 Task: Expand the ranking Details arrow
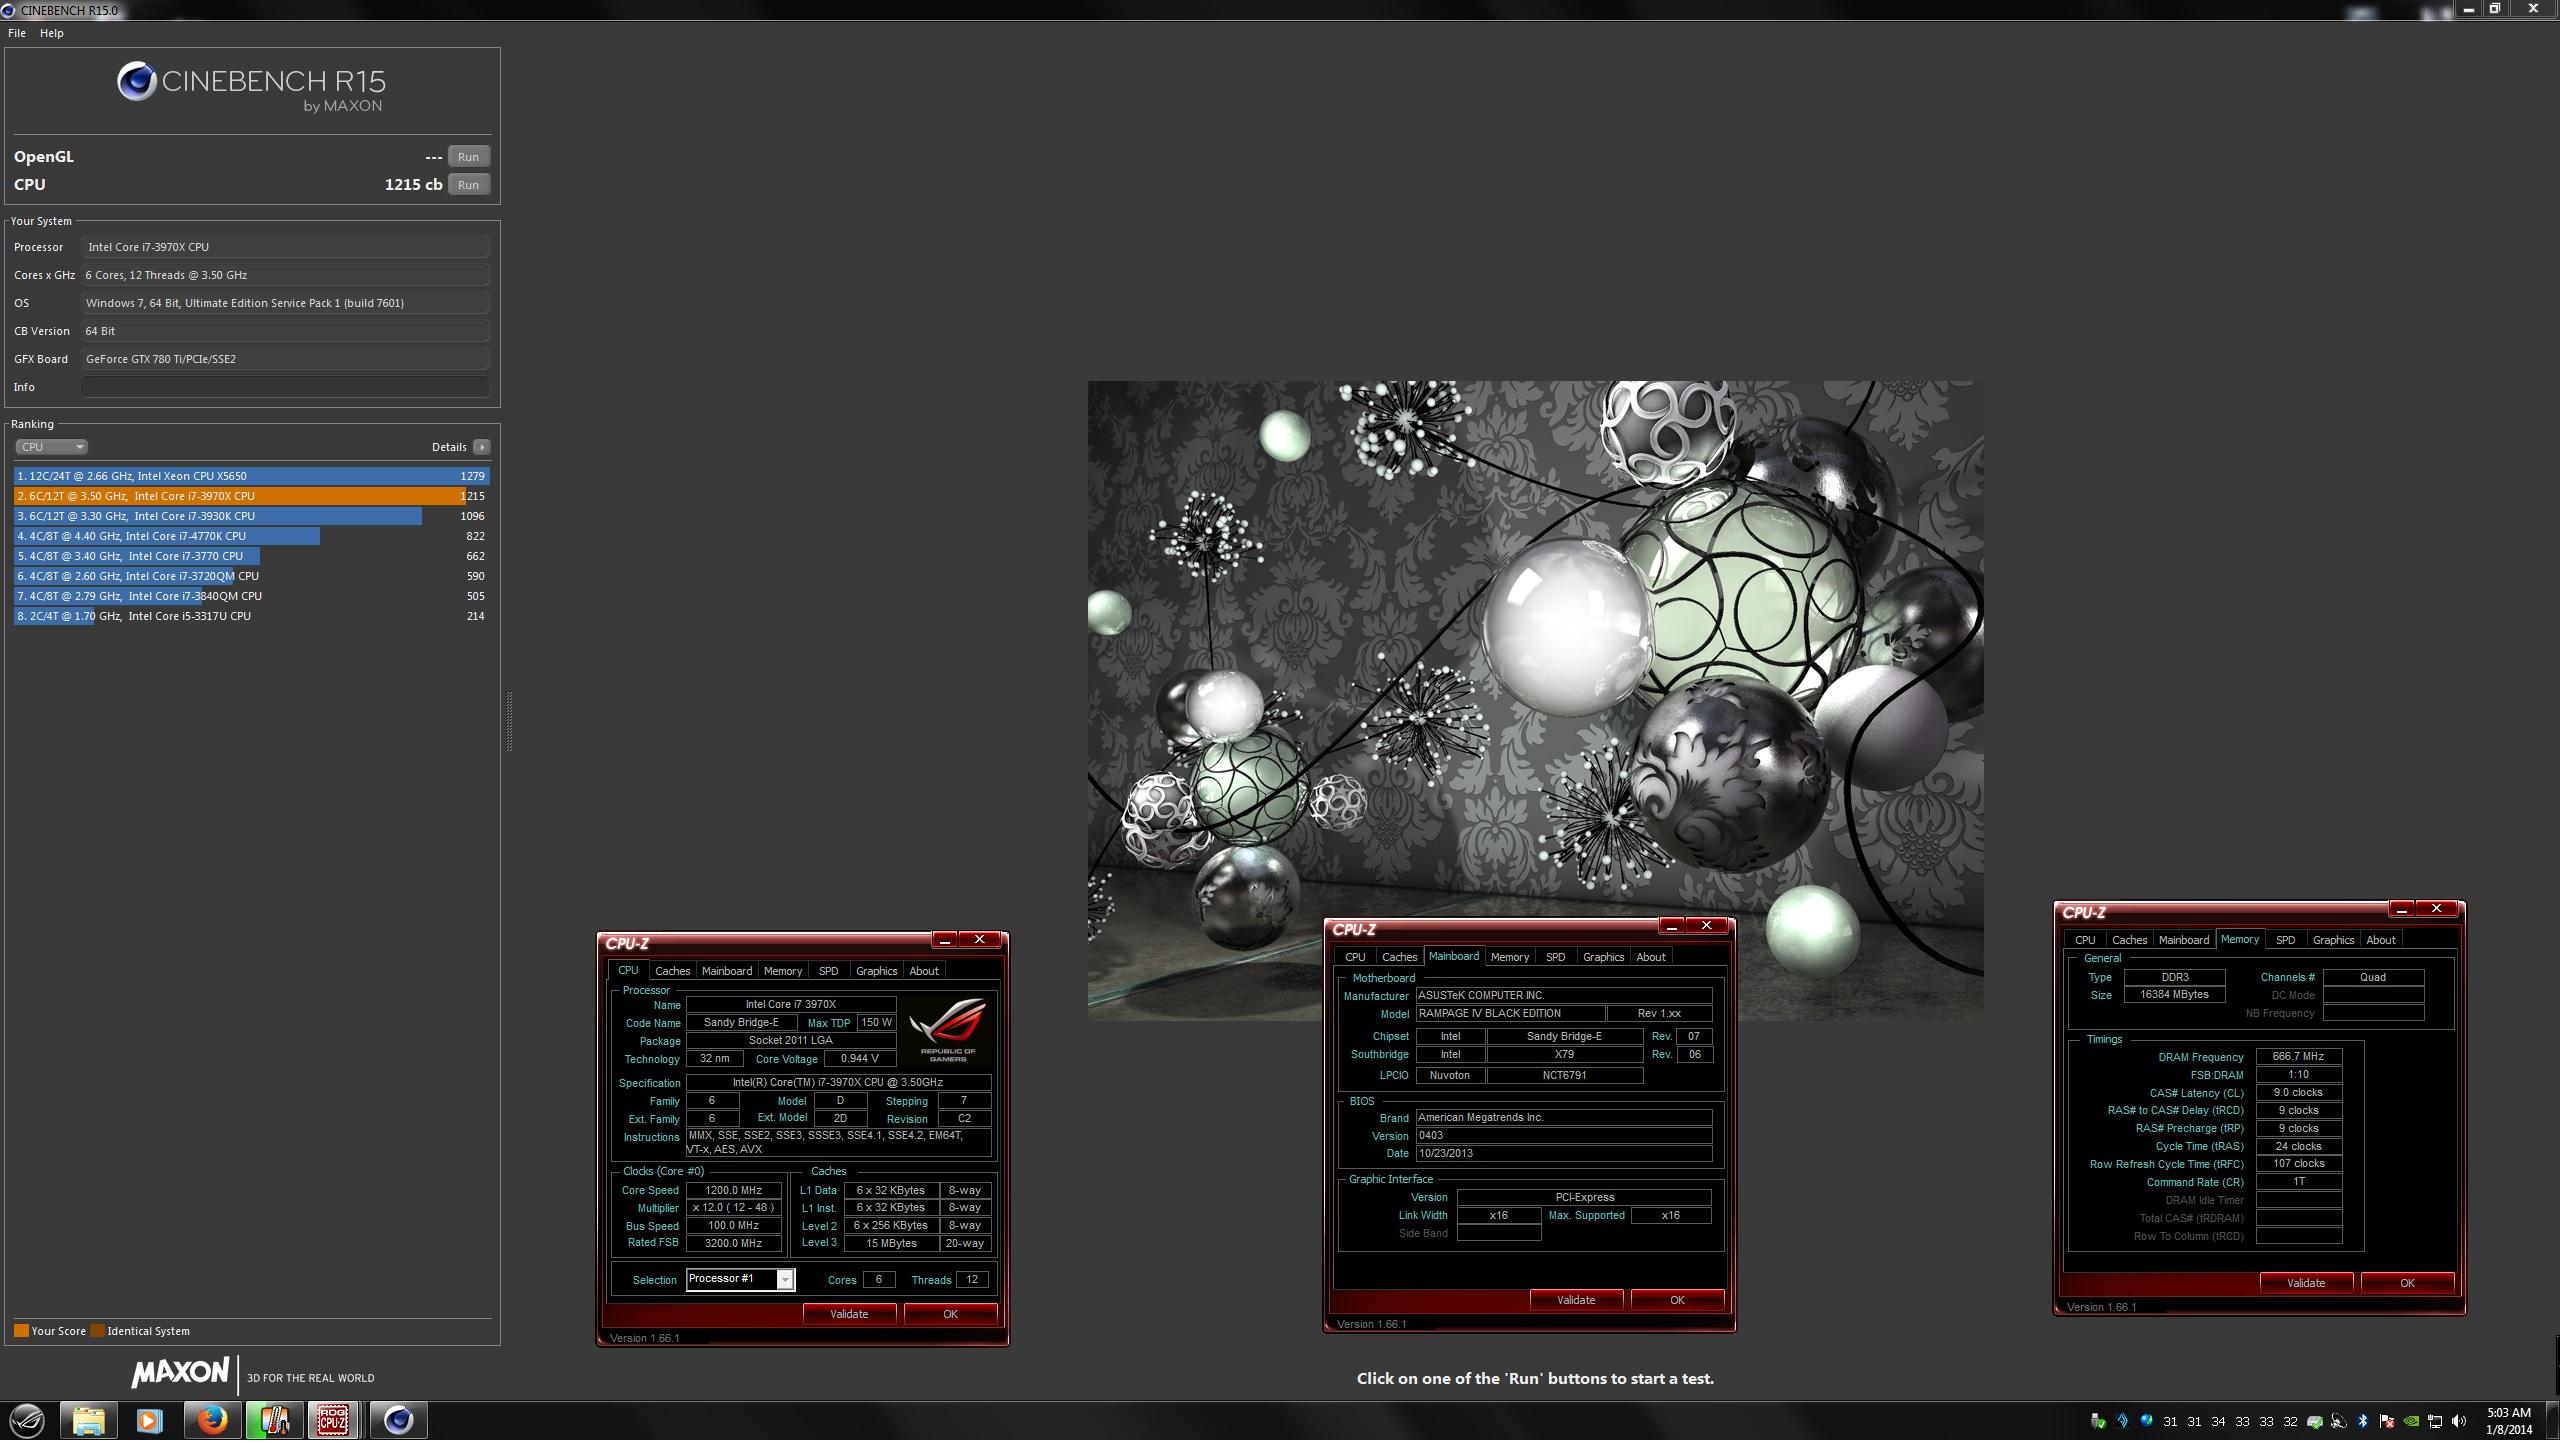point(482,448)
